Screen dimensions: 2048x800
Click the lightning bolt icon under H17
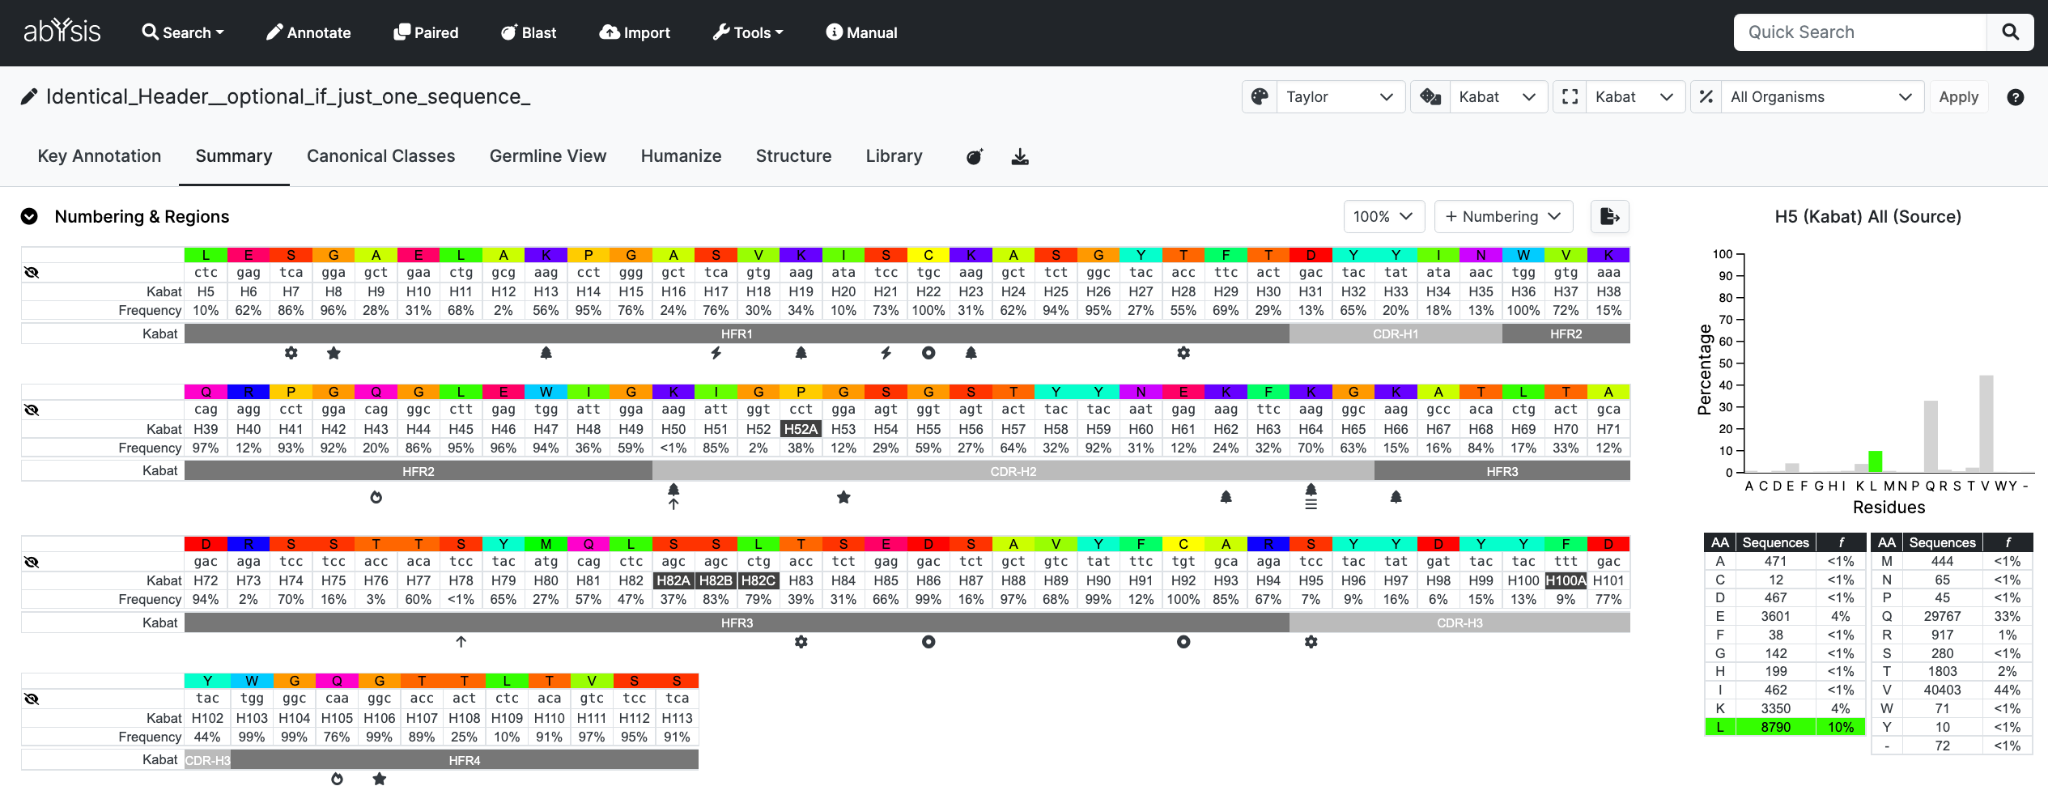[716, 353]
